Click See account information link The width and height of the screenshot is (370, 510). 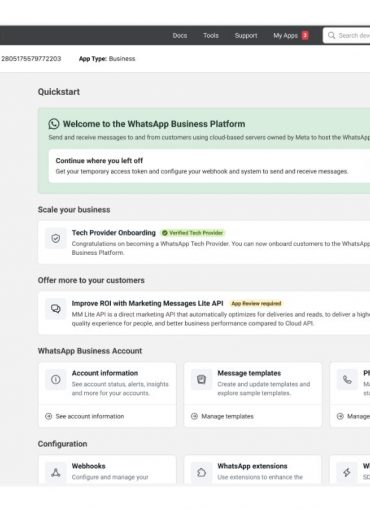[90, 416]
